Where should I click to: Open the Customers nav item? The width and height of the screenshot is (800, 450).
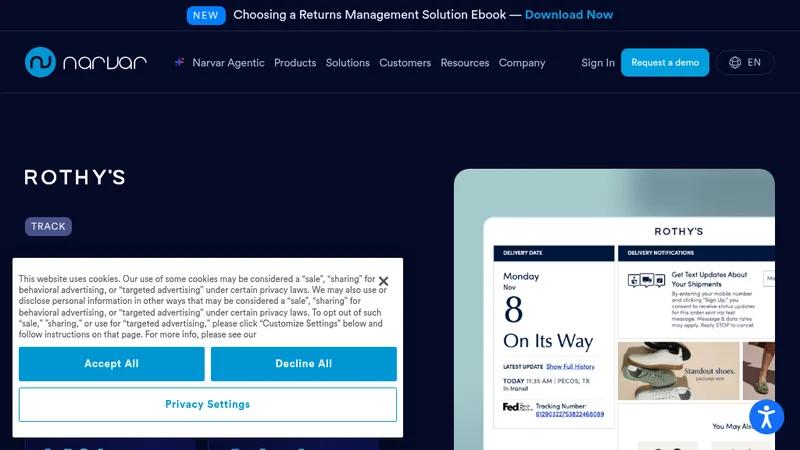pyautogui.click(x=405, y=63)
